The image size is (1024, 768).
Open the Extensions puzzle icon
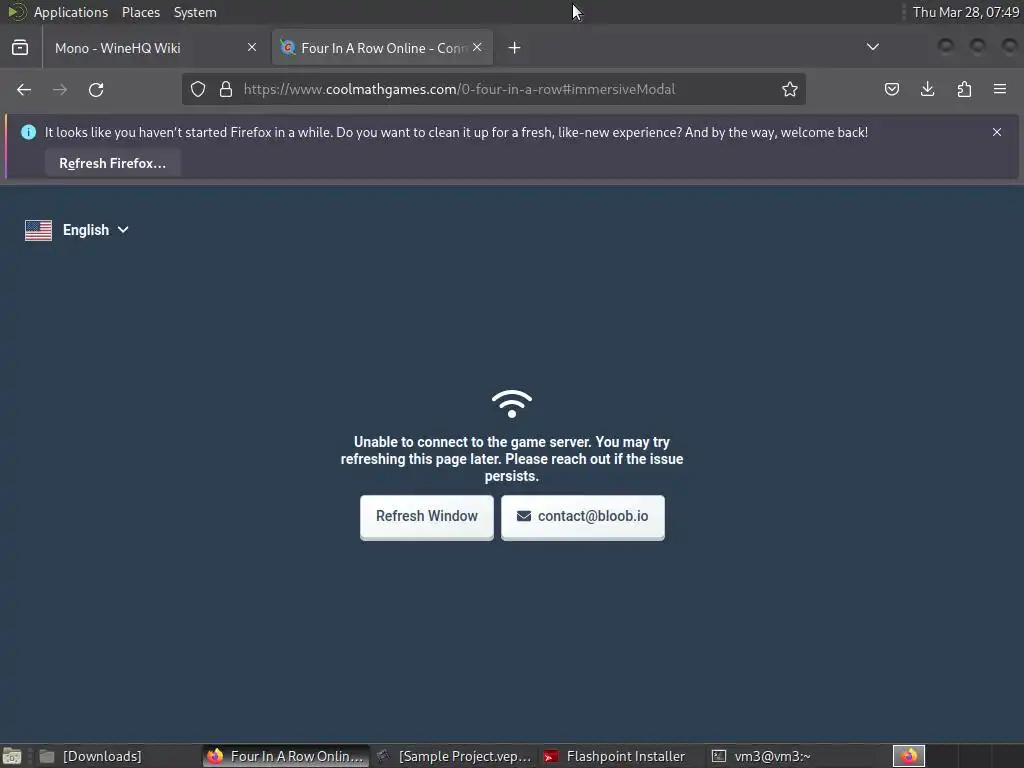[x=964, y=89]
